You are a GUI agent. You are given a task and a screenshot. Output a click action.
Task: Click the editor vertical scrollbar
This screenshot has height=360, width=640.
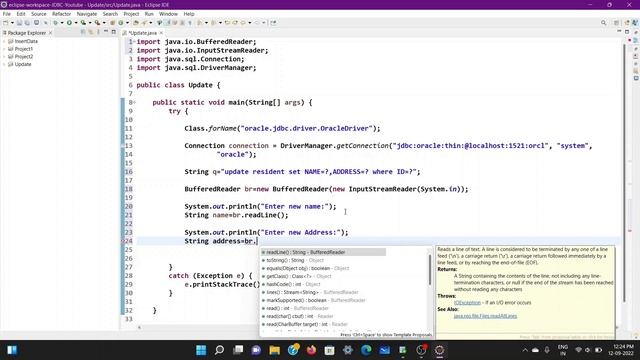click(x=624, y=173)
